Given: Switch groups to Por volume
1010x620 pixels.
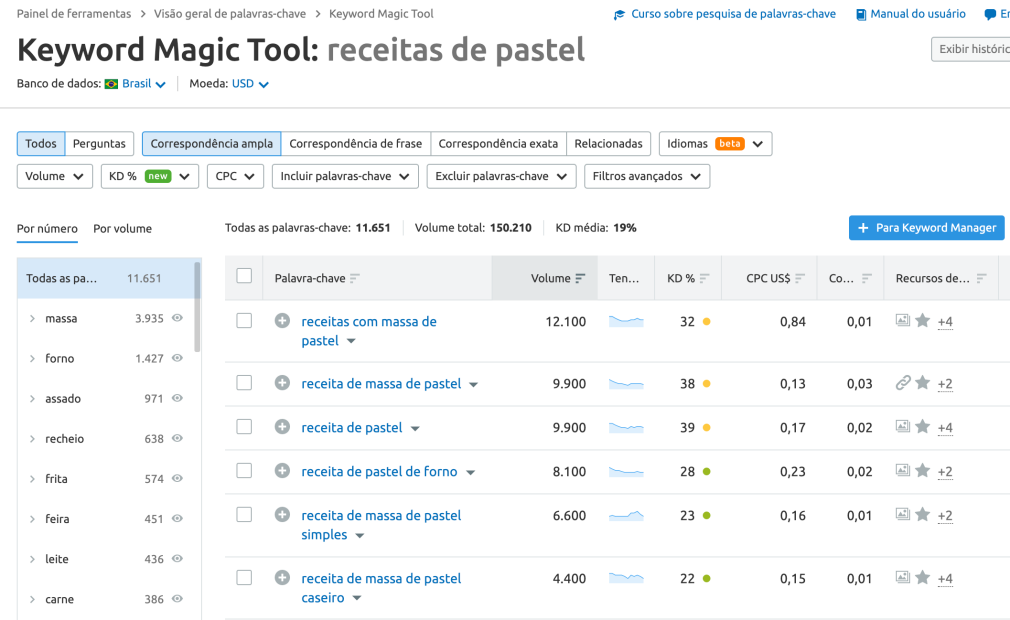Looking at the screenshot, I should tap(122, 229).
